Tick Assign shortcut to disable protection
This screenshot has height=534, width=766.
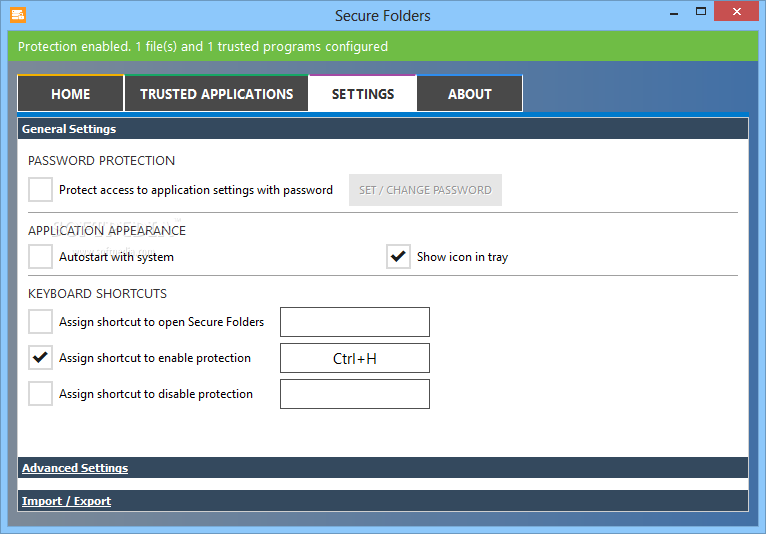click(41, 394)
